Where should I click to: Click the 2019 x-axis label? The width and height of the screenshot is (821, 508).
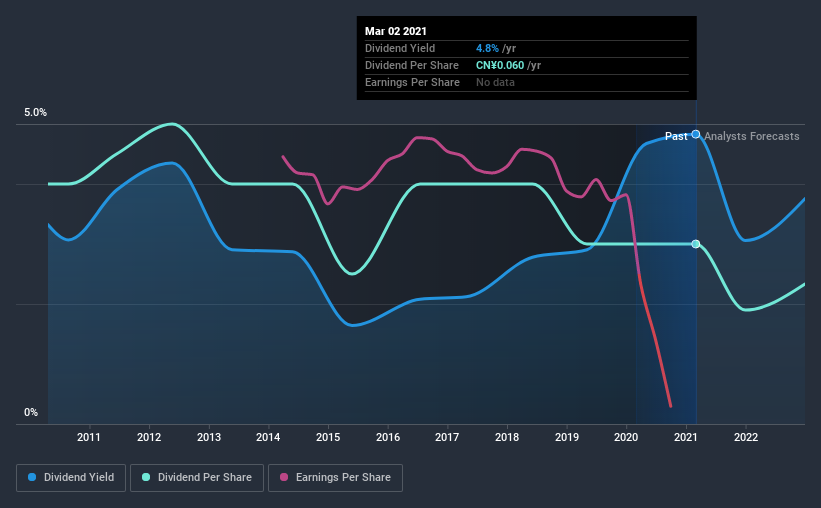[x=567, y=437]
